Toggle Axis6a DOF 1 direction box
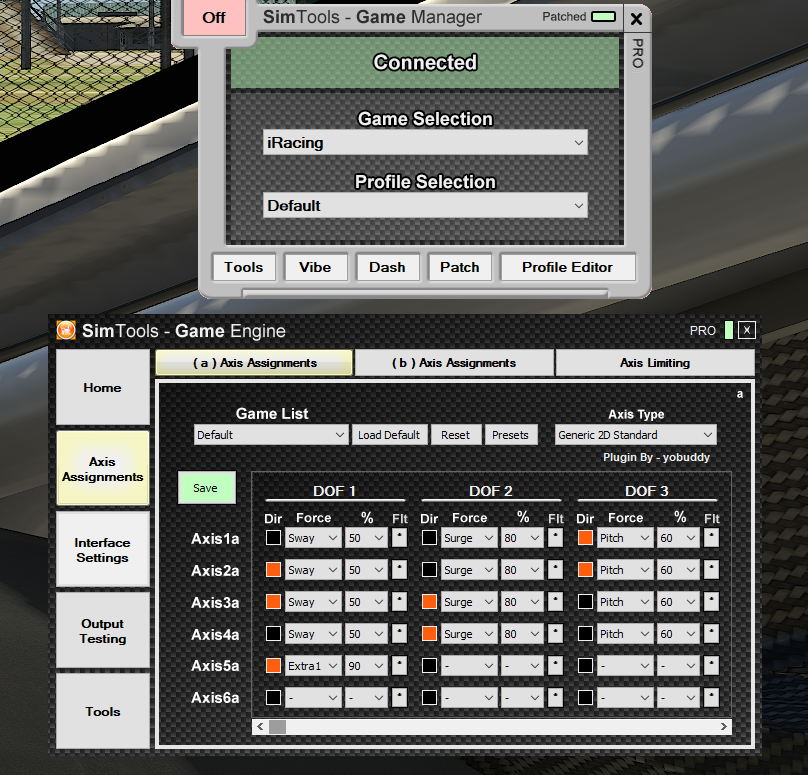Screen dimensions: 808x775 click(273, 697)
